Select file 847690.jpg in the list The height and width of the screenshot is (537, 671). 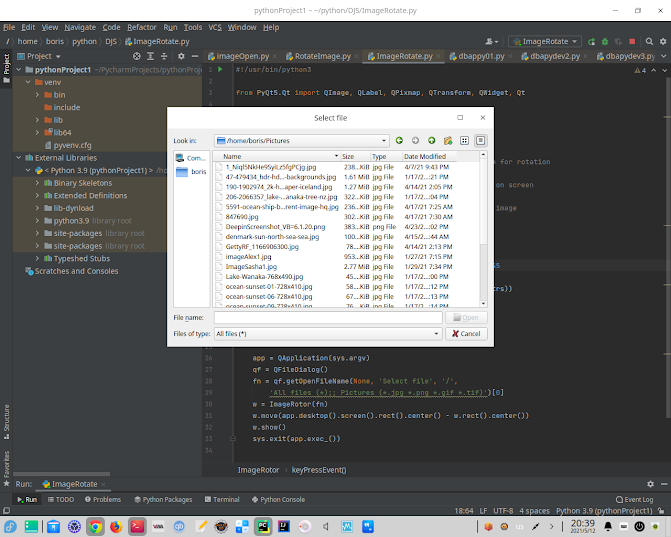click(x=242, y=217)
